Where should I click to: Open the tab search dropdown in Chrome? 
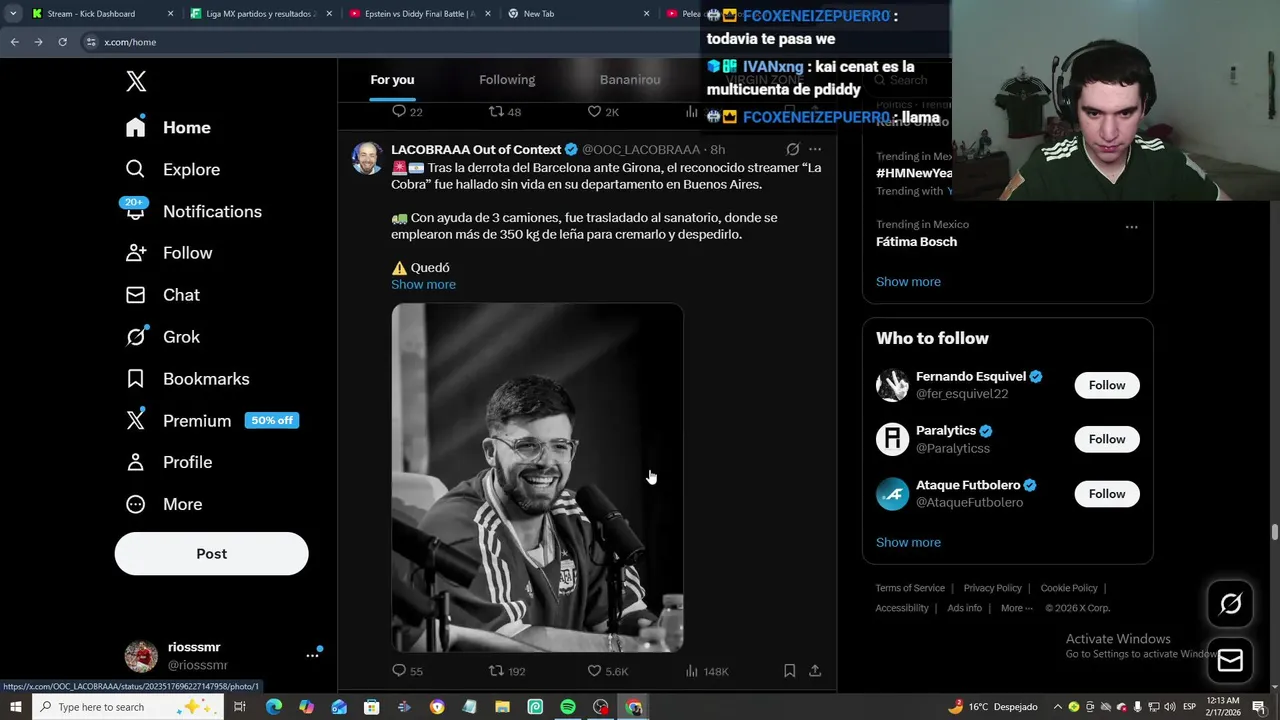[12, 14]
